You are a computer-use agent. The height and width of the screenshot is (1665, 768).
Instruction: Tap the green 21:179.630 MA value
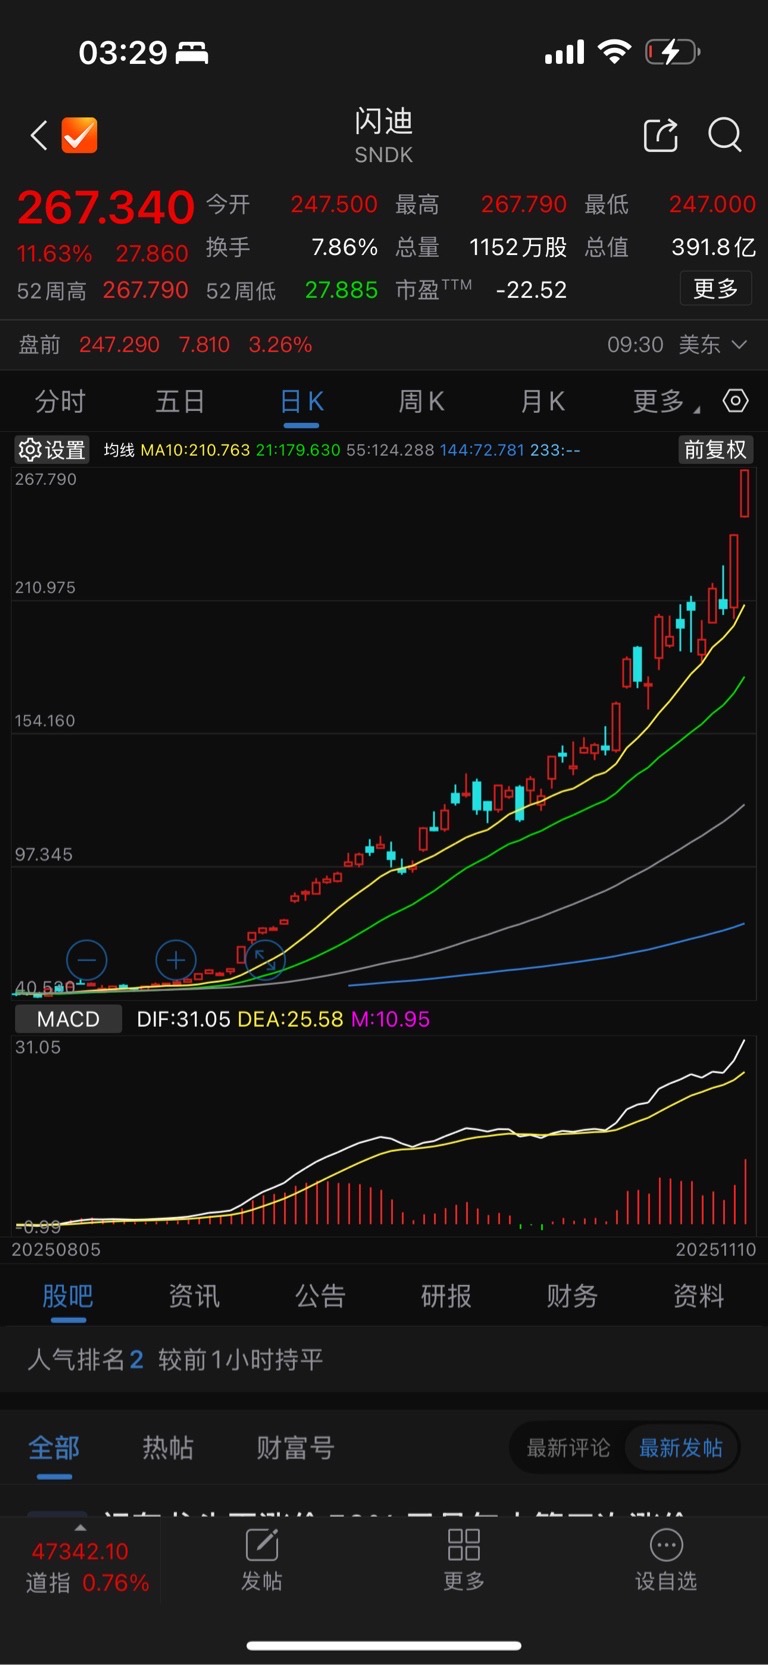298,450
